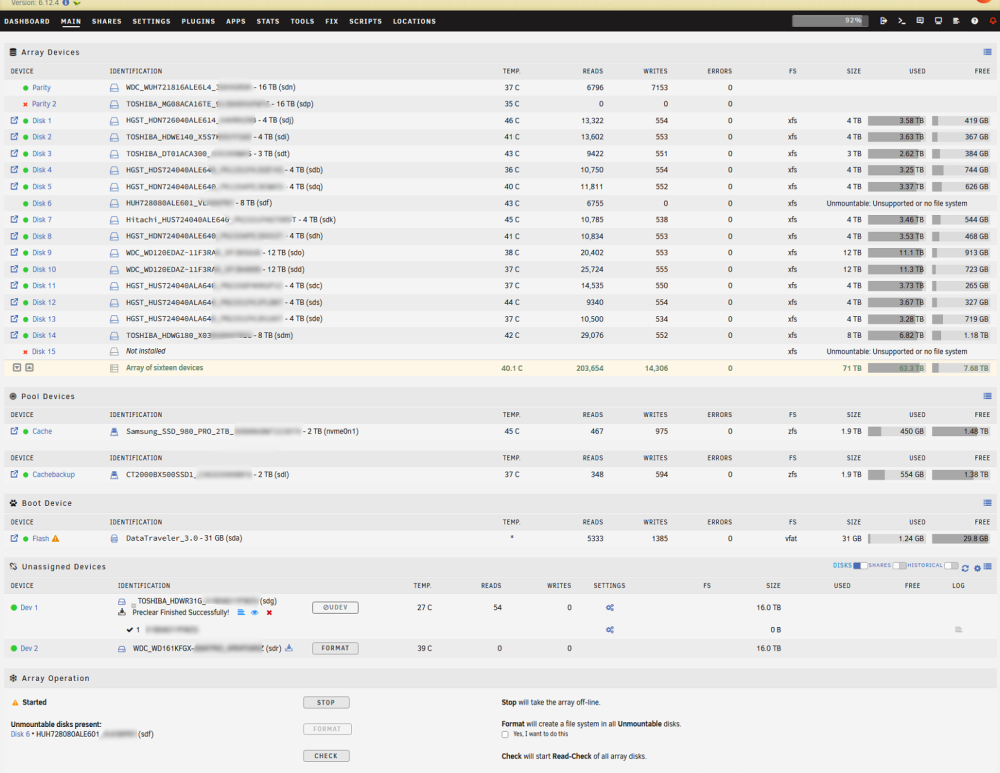1000x773 pixels.
Task: Refresh the Unassigned Devices list
Action: click(x=965, y=568)
